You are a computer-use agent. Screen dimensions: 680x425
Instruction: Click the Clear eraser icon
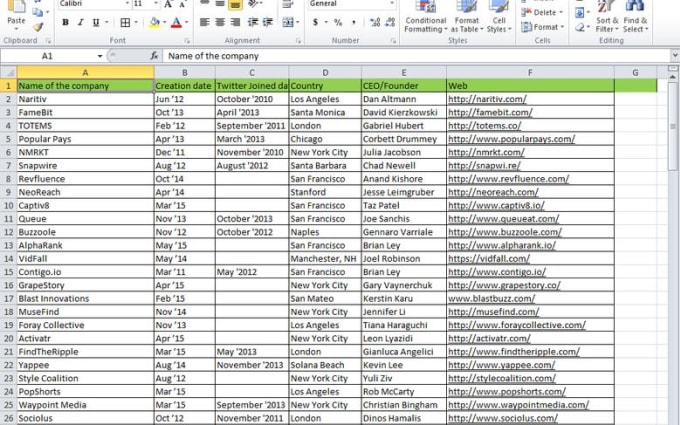(579, 27)
